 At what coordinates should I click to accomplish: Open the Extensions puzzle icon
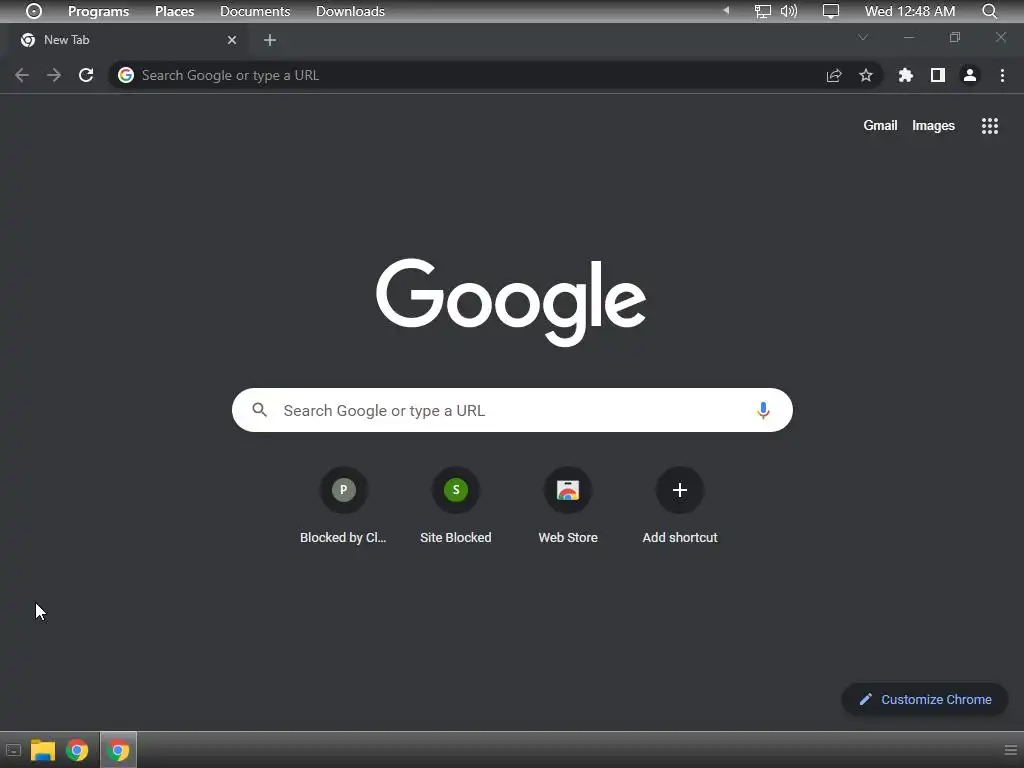905,75
